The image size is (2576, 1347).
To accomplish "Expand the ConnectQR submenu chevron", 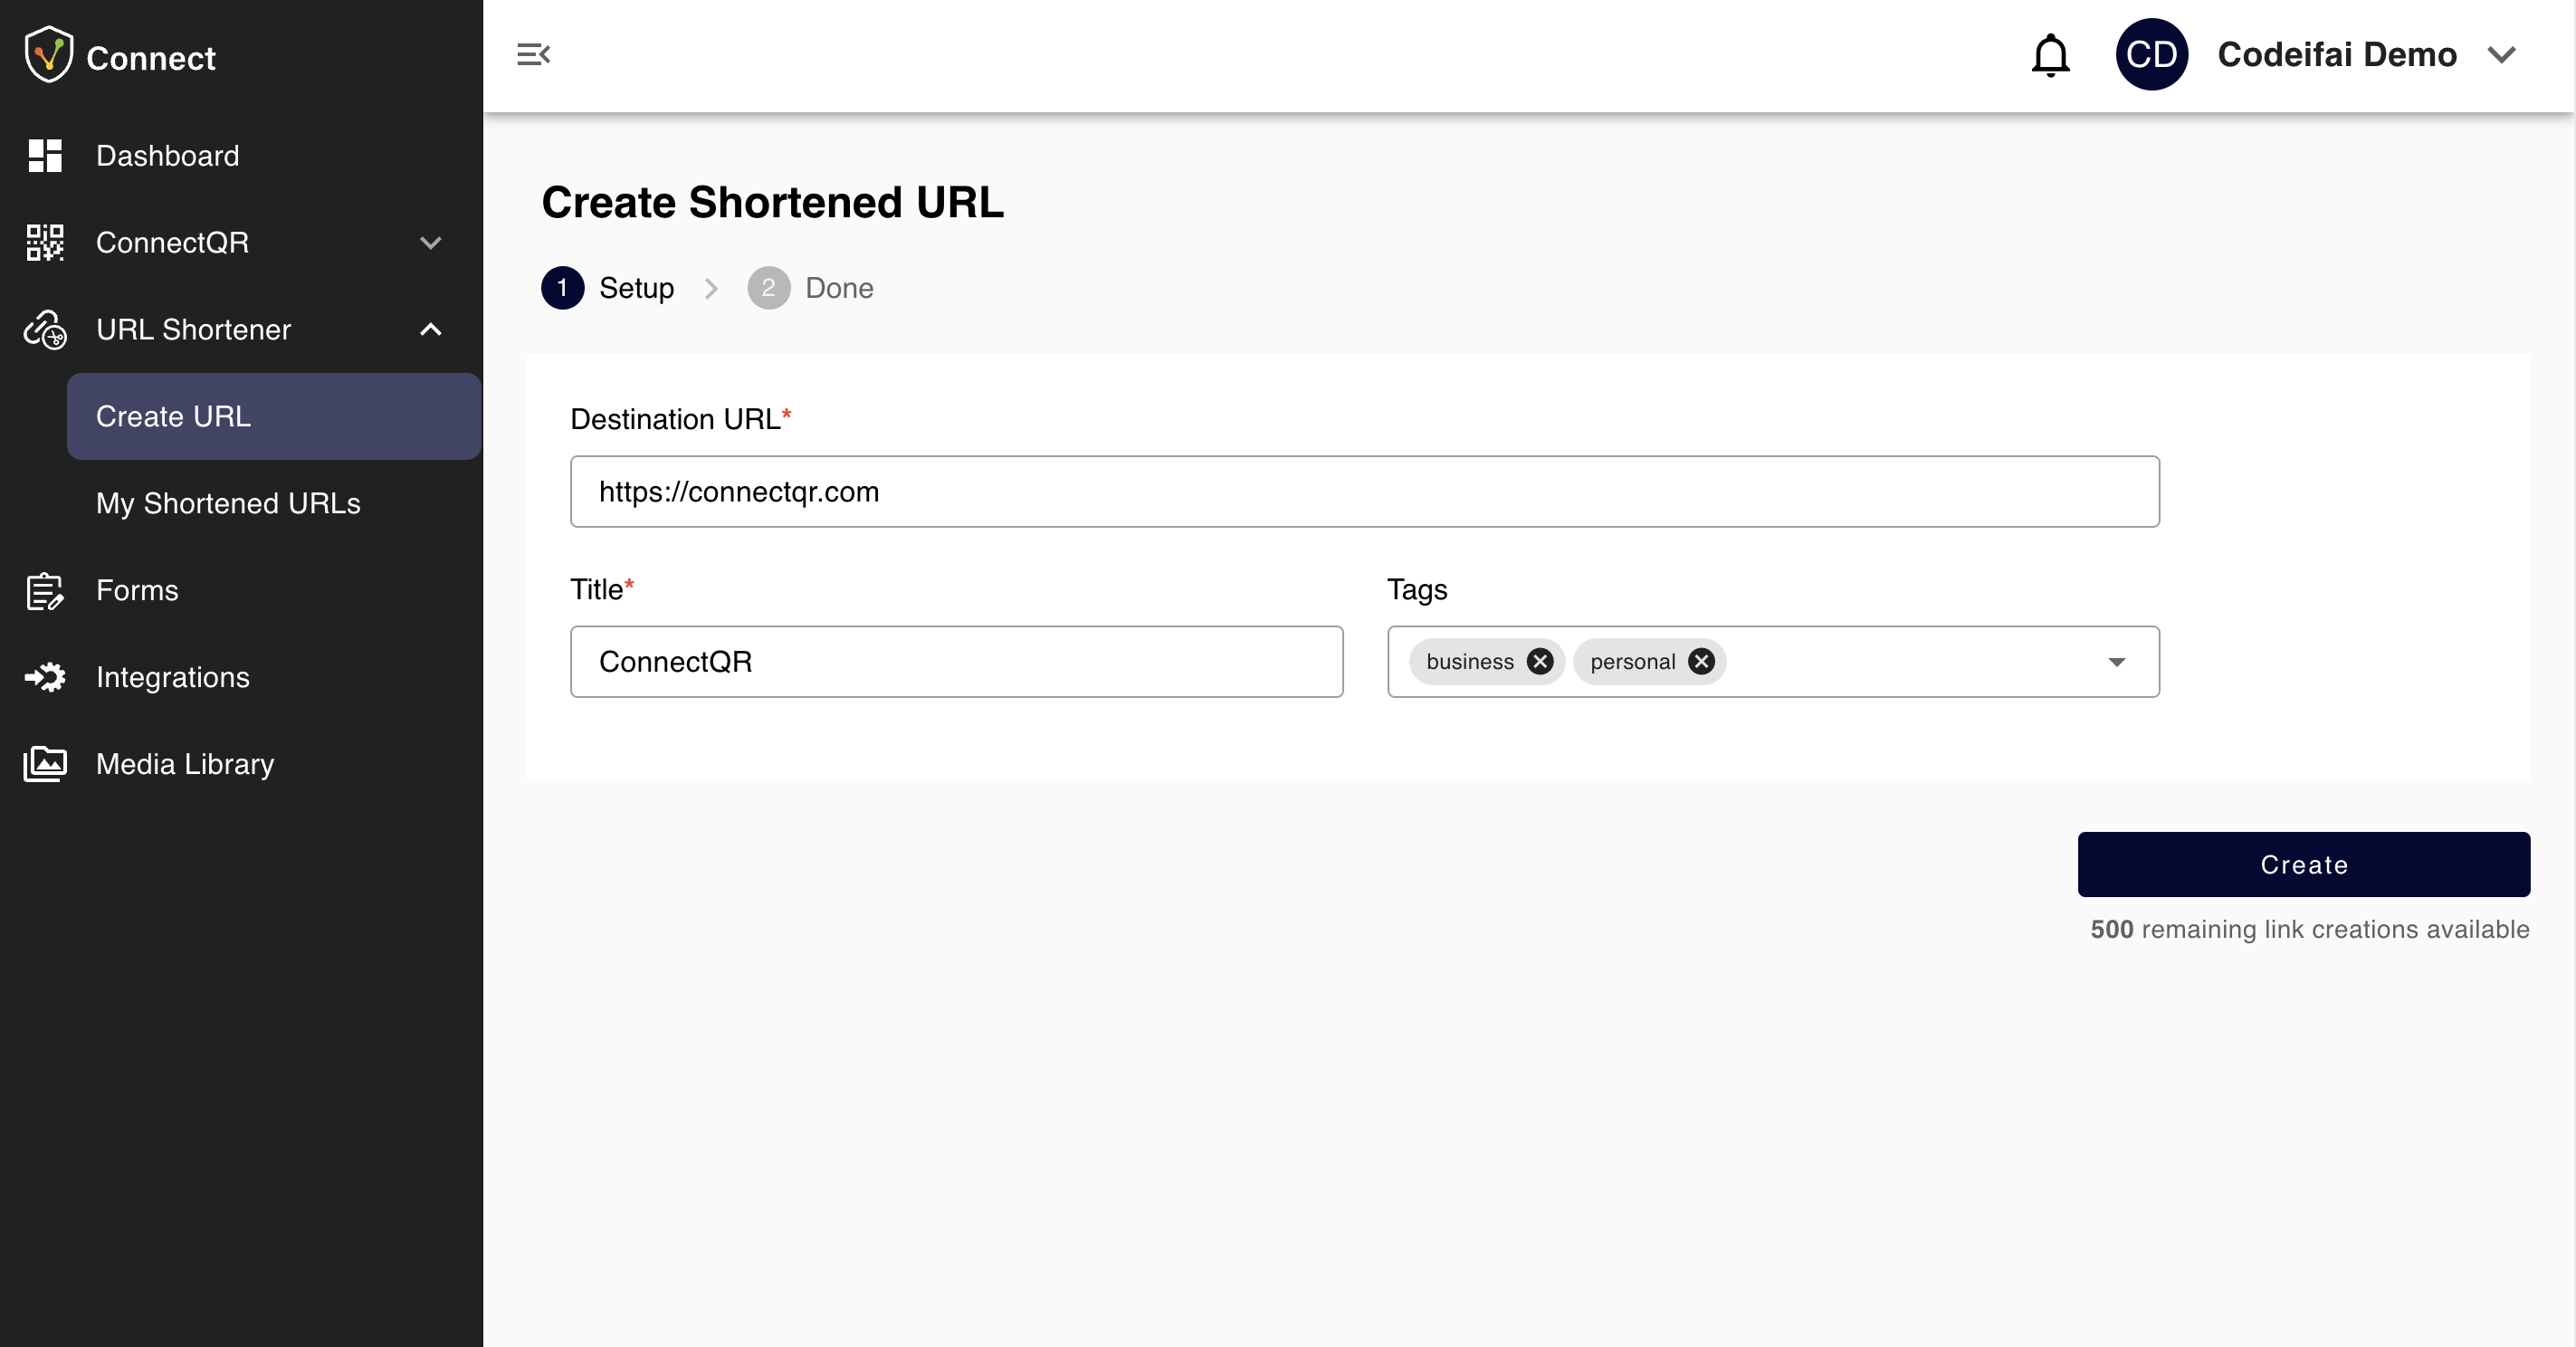I will (x=431, y=243).
